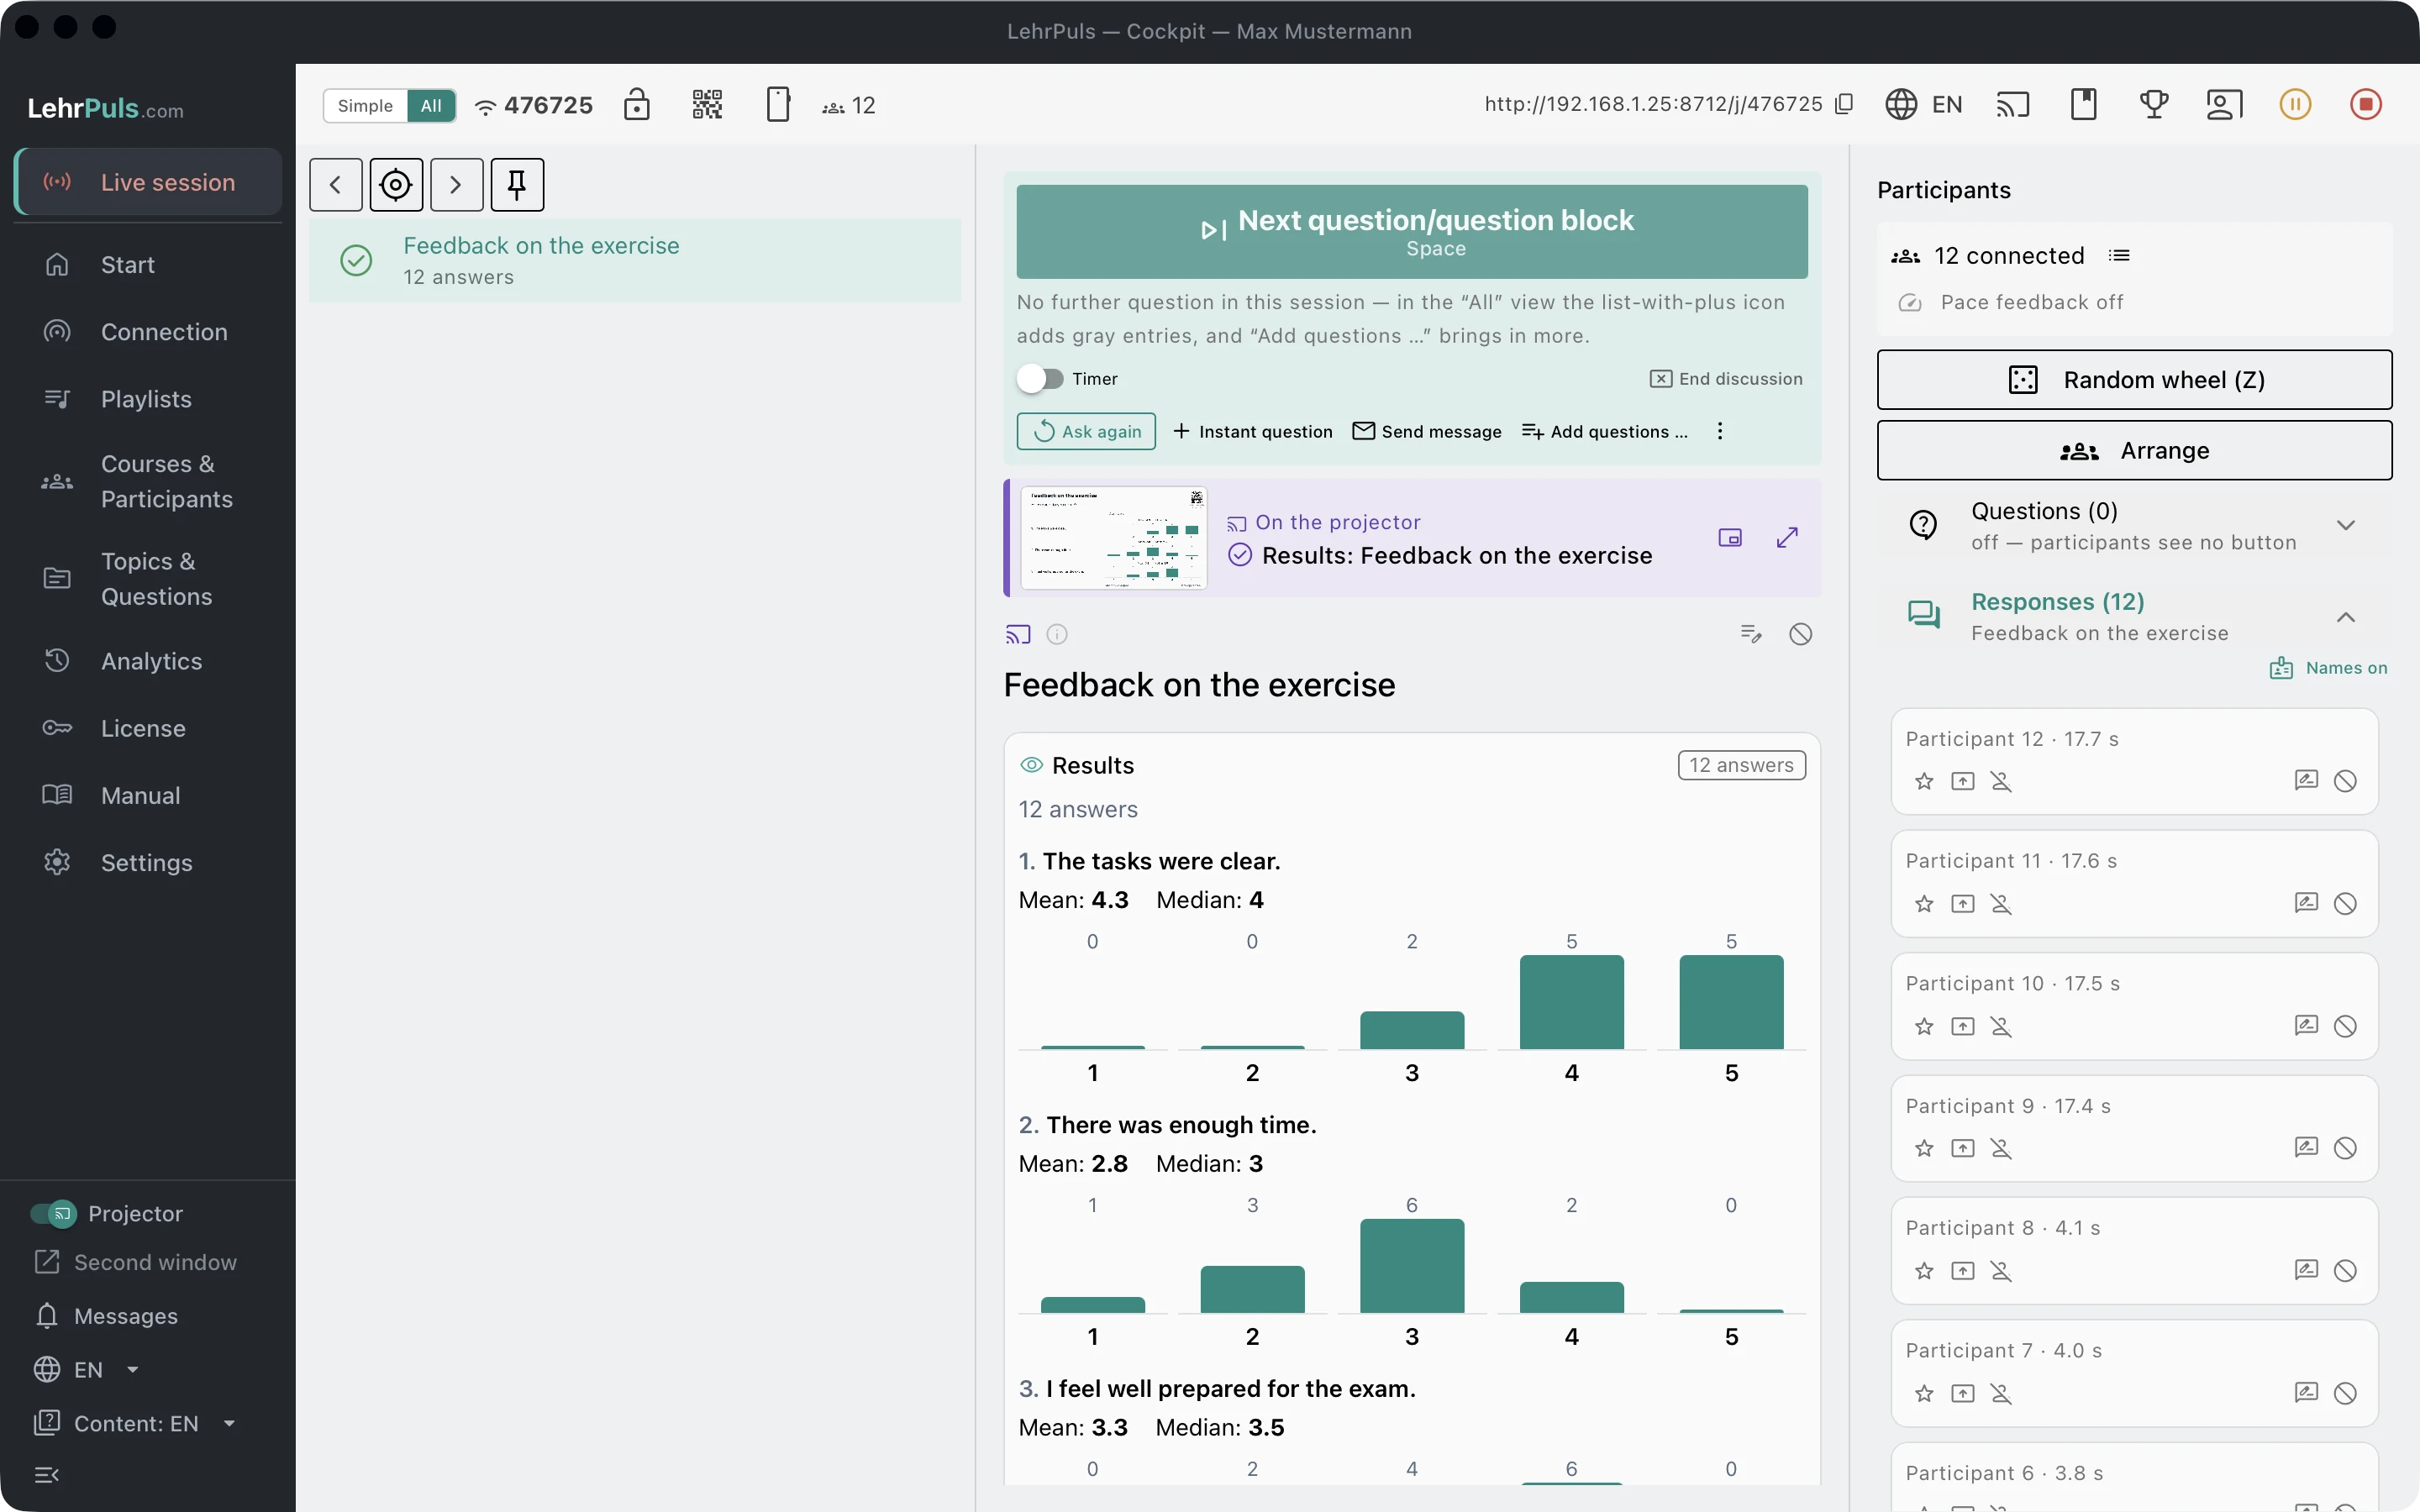Open the phone preview icon
Screen dimensions: 2420x1512
click(x=778, y=105)
